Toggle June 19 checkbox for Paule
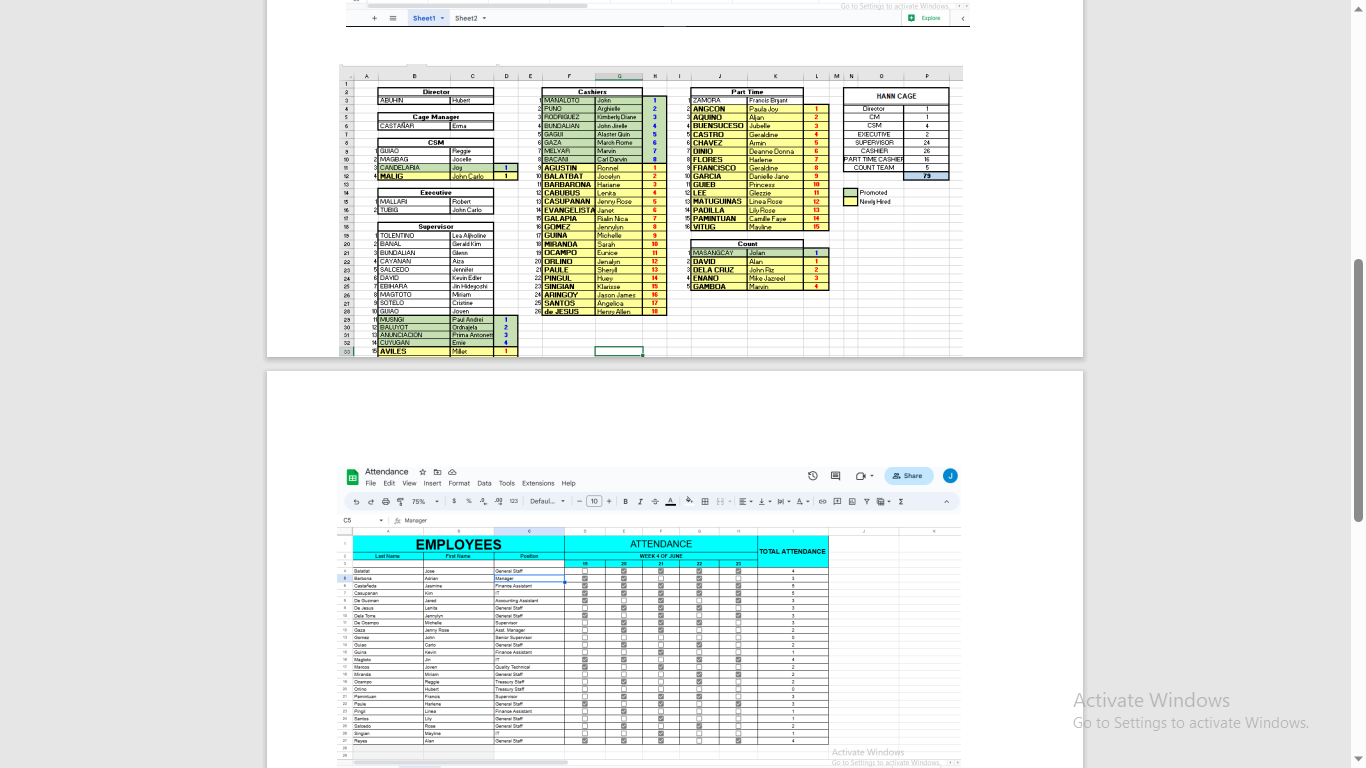 tap(585, 704)
